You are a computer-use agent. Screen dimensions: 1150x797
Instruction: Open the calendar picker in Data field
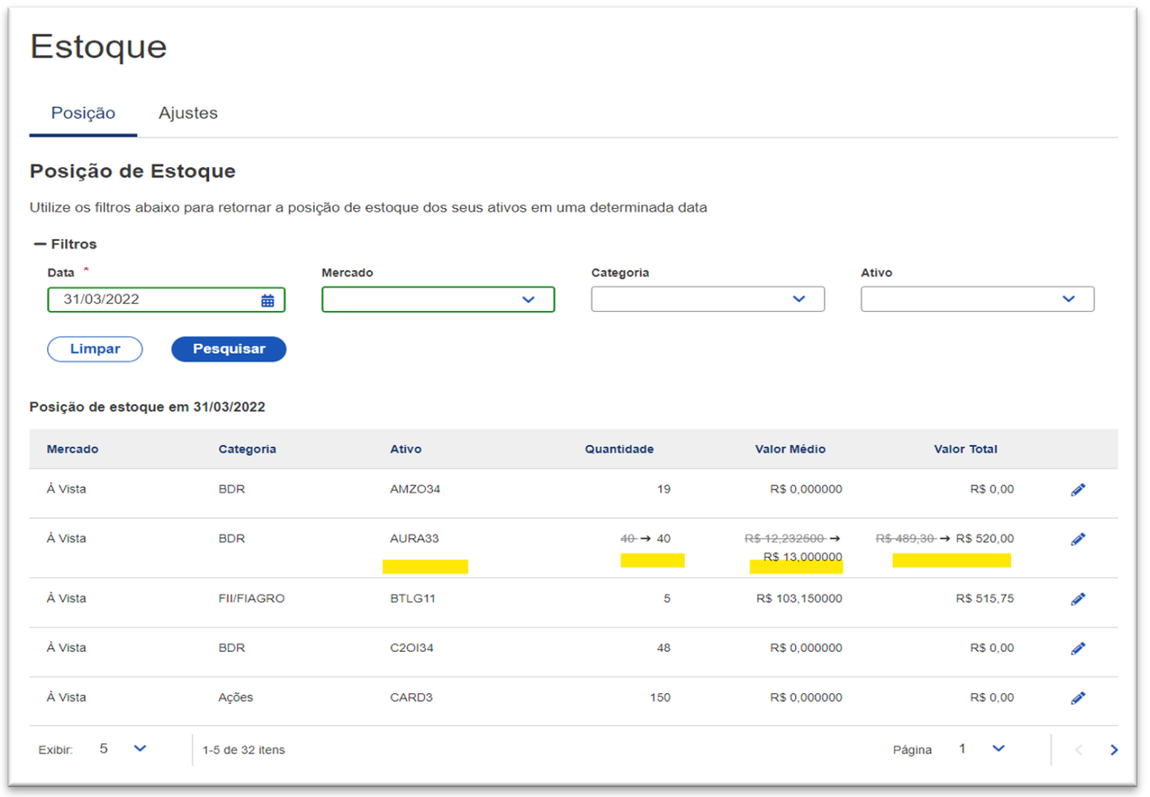pos(267,300)
